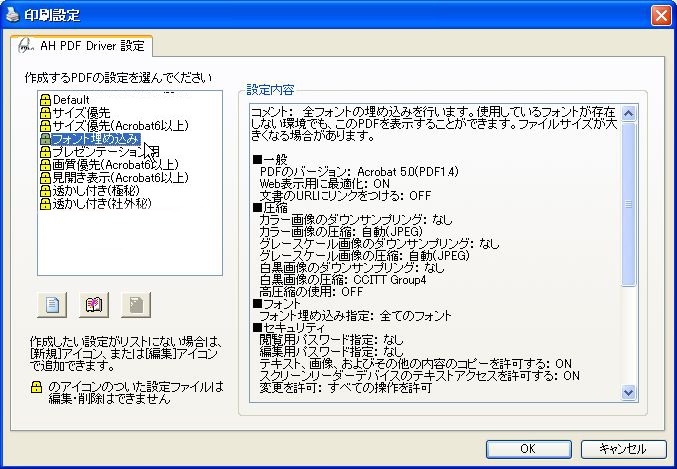Screen dimensions: 677x469
Task: Close the 印刷設定 dialog
Action: [661, 16]
